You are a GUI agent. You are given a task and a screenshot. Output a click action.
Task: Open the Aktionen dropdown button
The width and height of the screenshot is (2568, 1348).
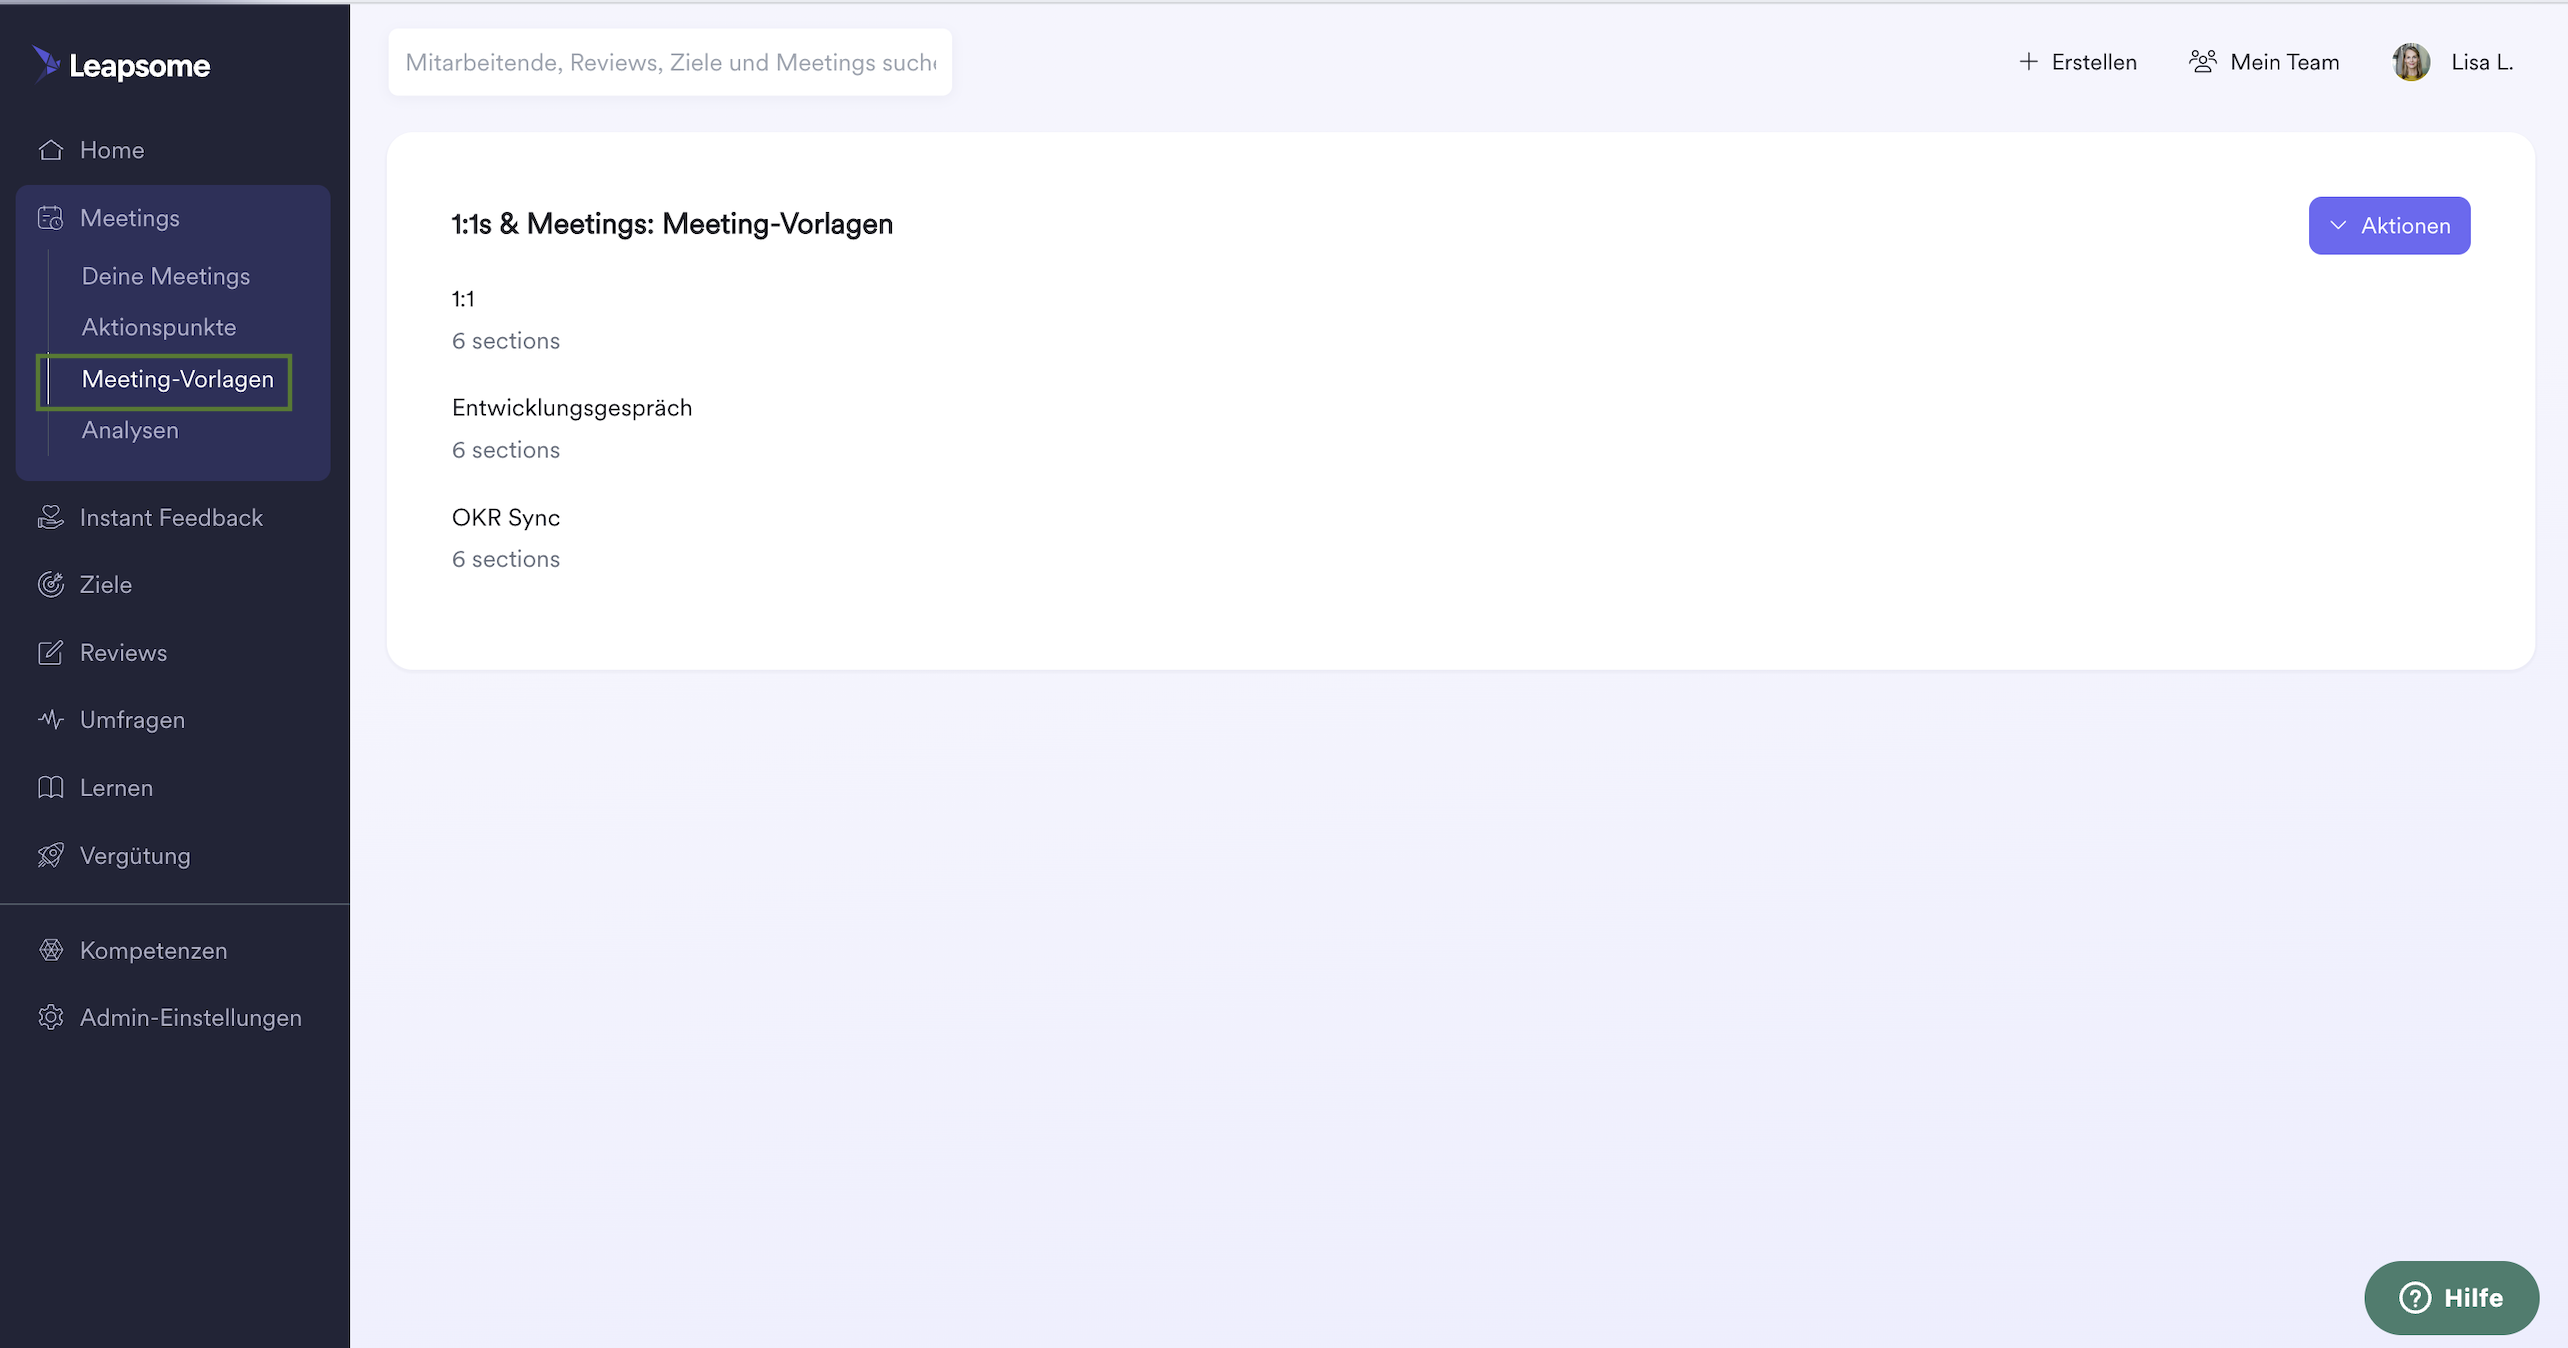(2389, 225)
